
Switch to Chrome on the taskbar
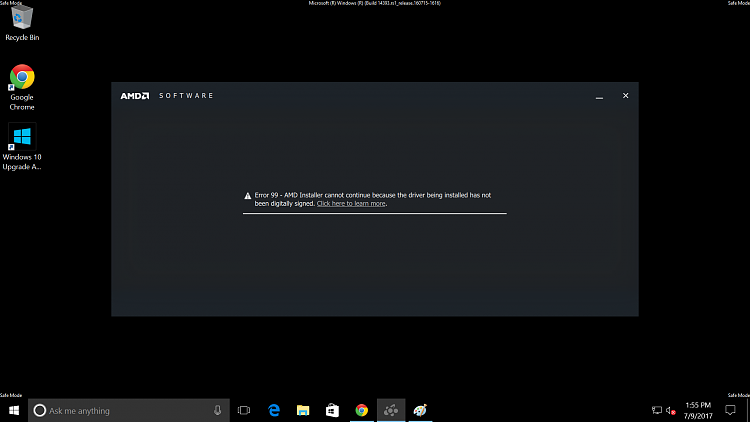tap(362, 411)
